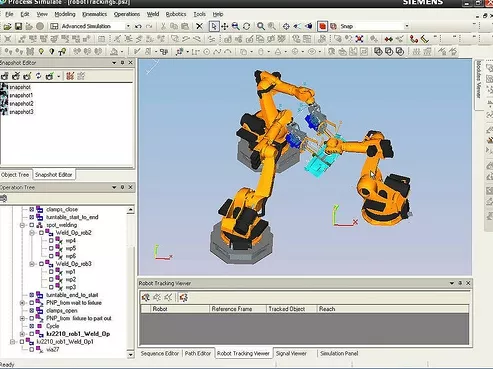The height and width of the screenshot is (369, 493).
Task: Expand the kr2210_rob1_Weld_Op node
Action: [x=22, y=334]
